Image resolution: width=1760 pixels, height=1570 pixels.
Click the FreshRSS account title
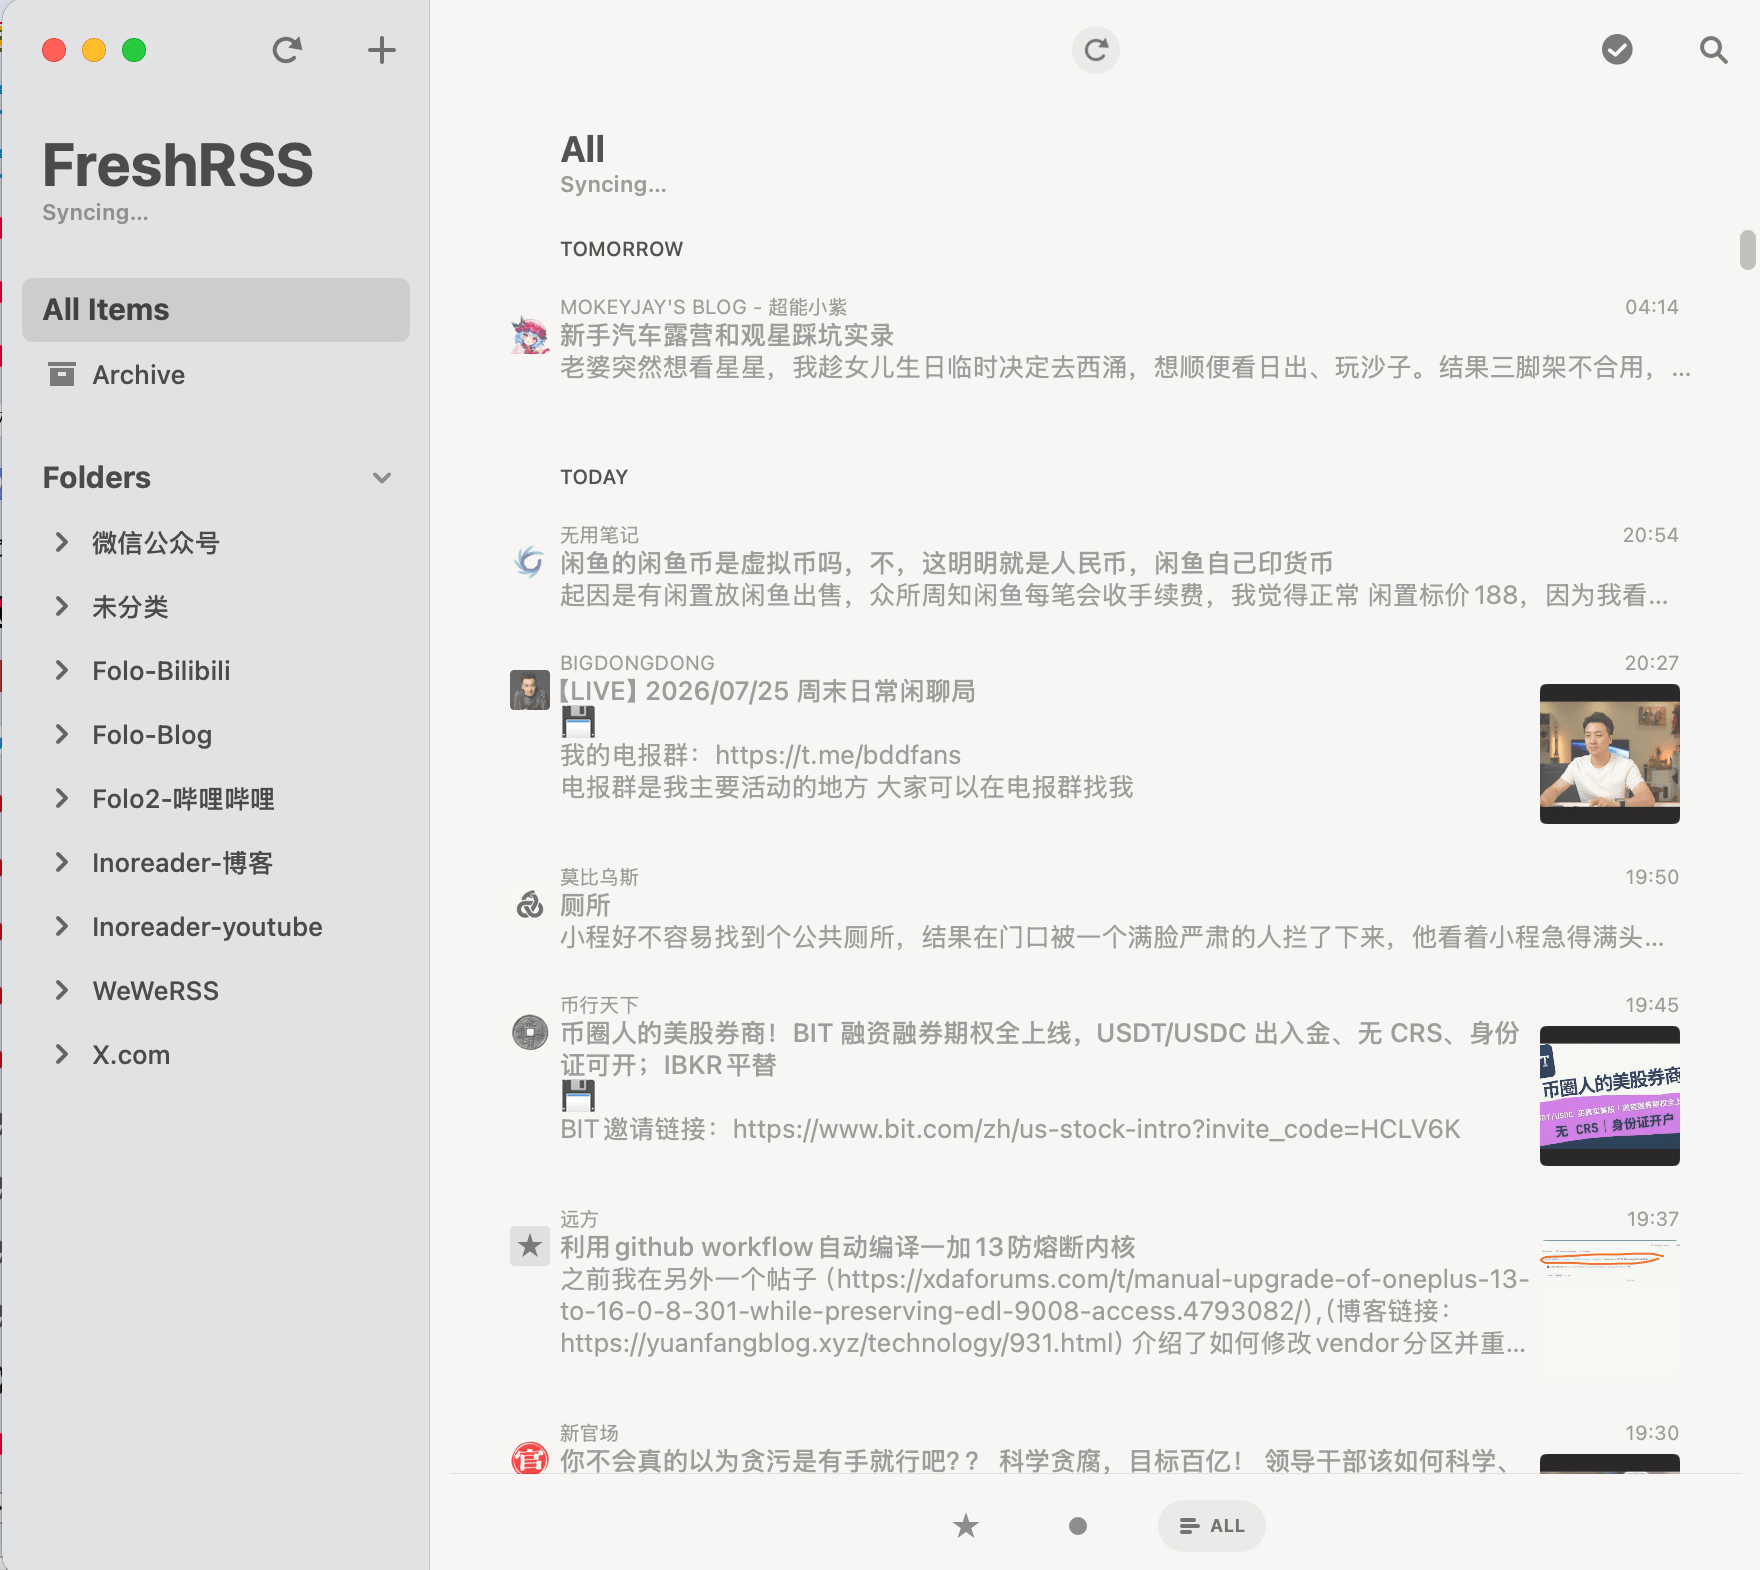(178, 165)
